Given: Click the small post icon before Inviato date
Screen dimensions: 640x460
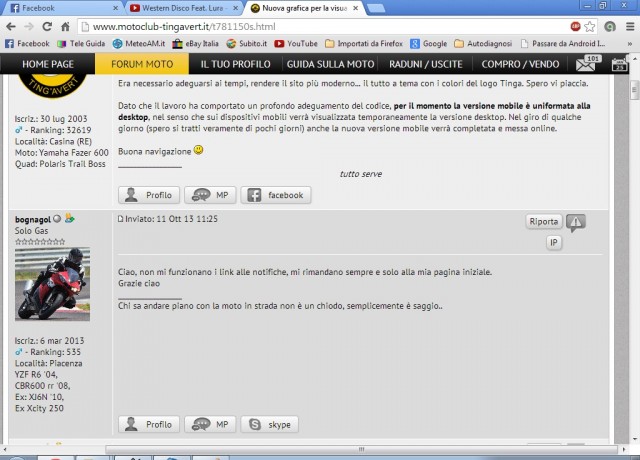Looking at the screenshot, I should click(120, 219).
